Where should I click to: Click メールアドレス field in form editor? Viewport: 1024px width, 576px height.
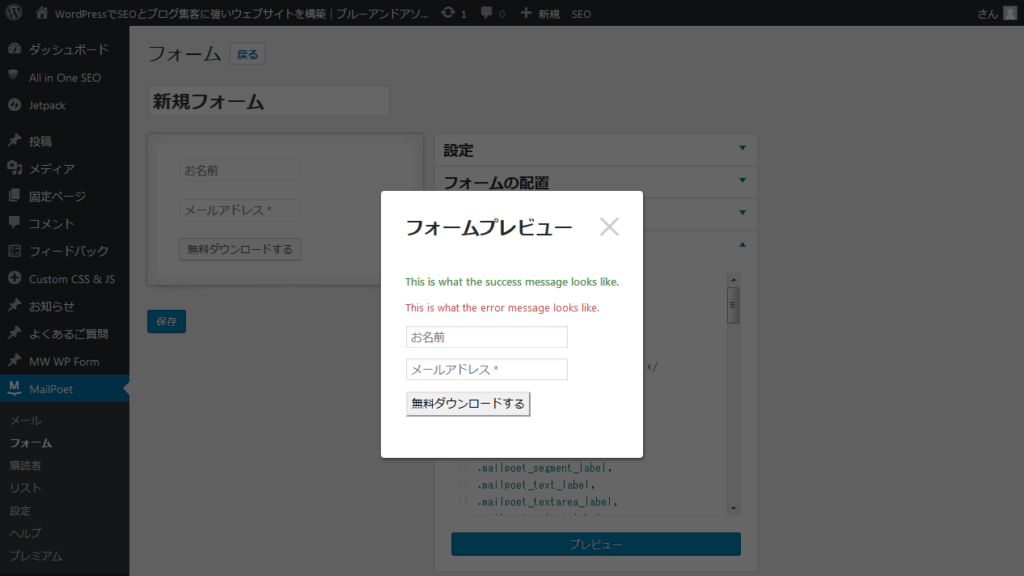point(239,210)
